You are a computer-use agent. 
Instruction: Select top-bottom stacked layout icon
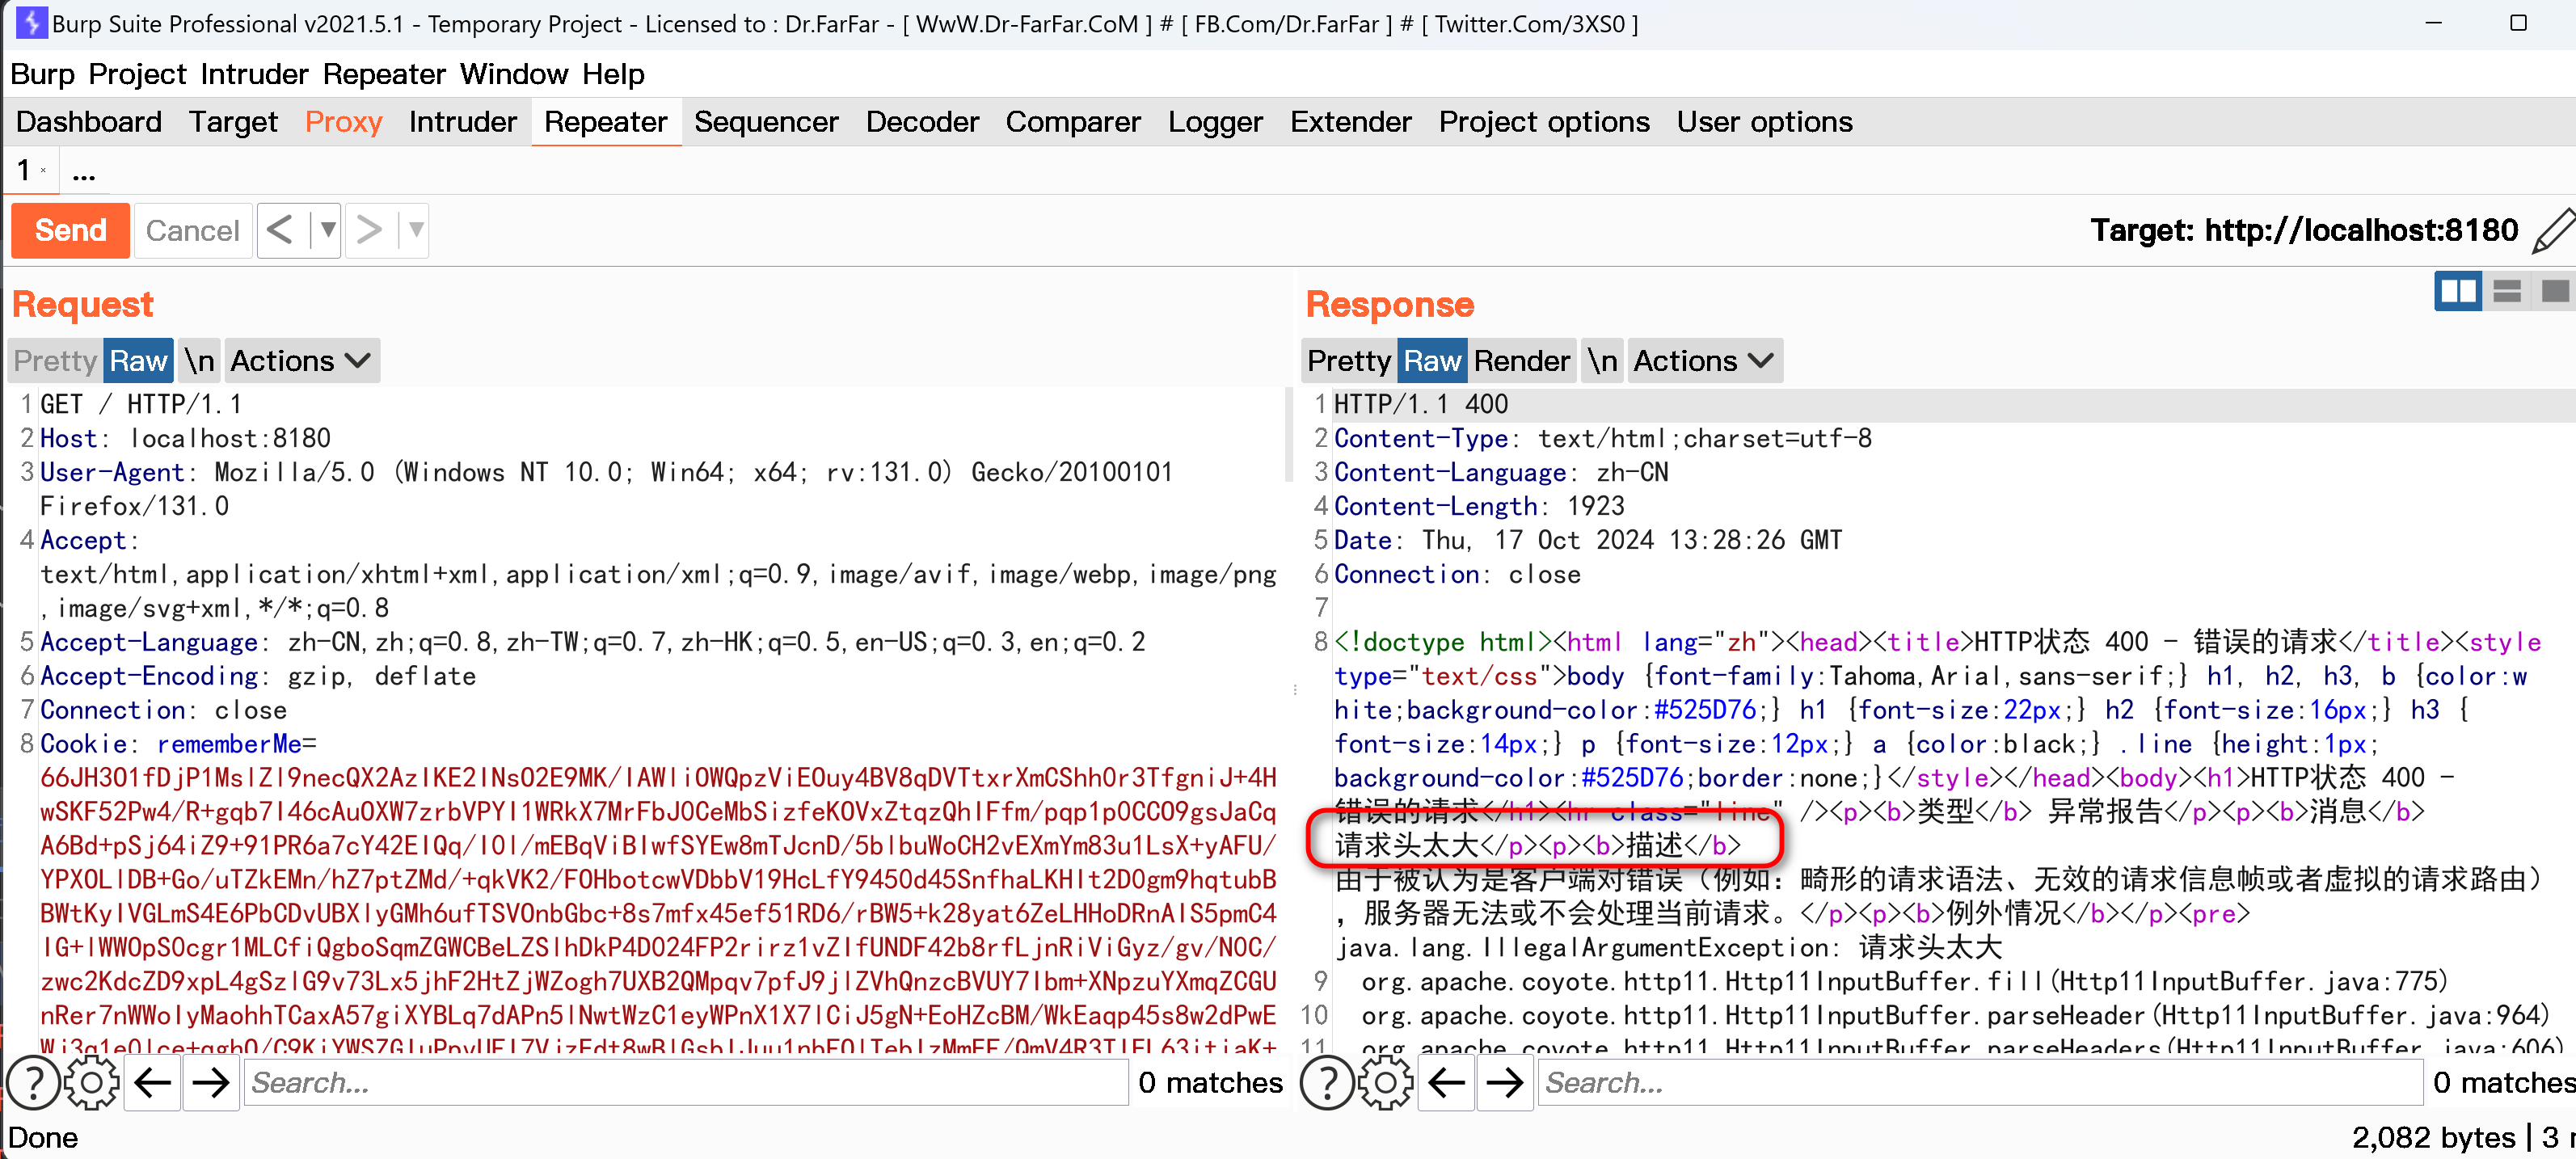2506,291
